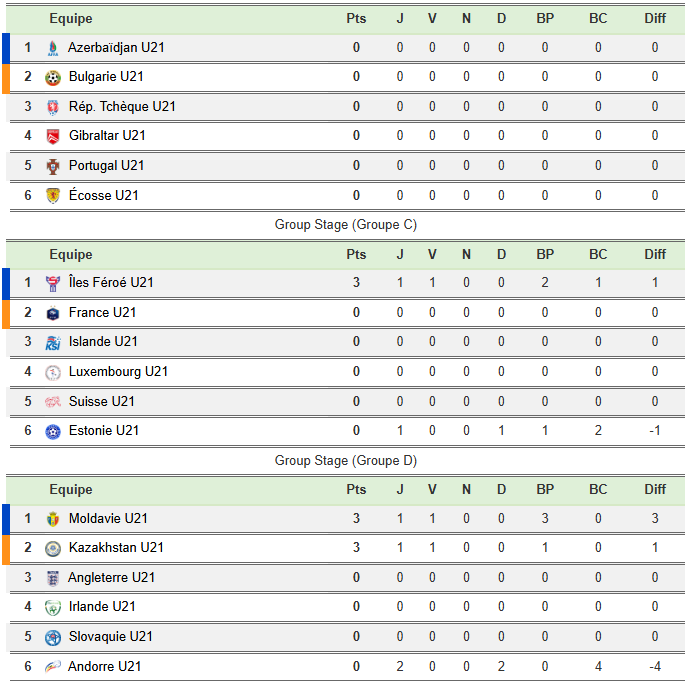The width and height of the screenshot is (687, 682).
Task: Click the Écosse U21 team crest
Action: [x=53, y=196]
